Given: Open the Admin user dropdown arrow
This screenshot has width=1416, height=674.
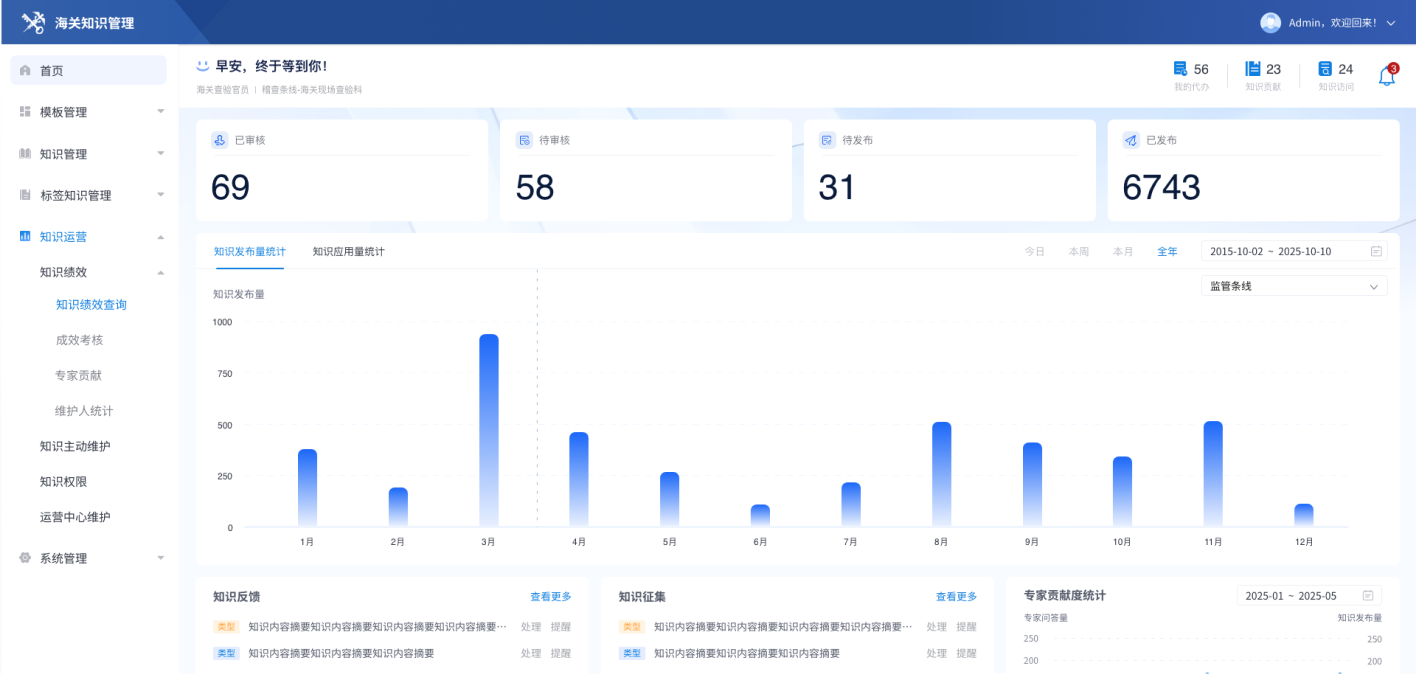Looking at the screenshot, I should click(x=1391, y=23).
